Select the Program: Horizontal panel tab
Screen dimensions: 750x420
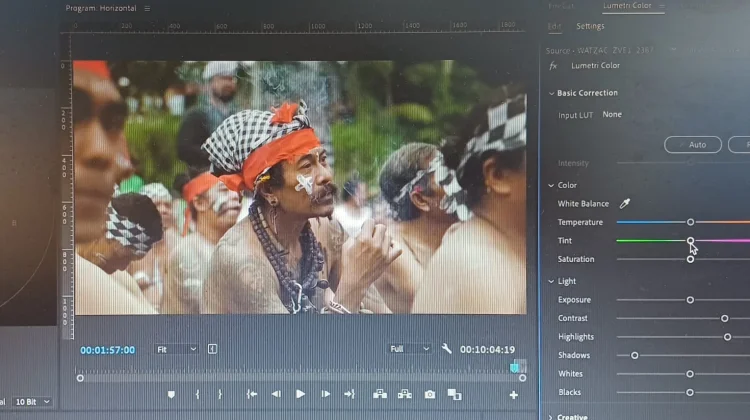101,8
